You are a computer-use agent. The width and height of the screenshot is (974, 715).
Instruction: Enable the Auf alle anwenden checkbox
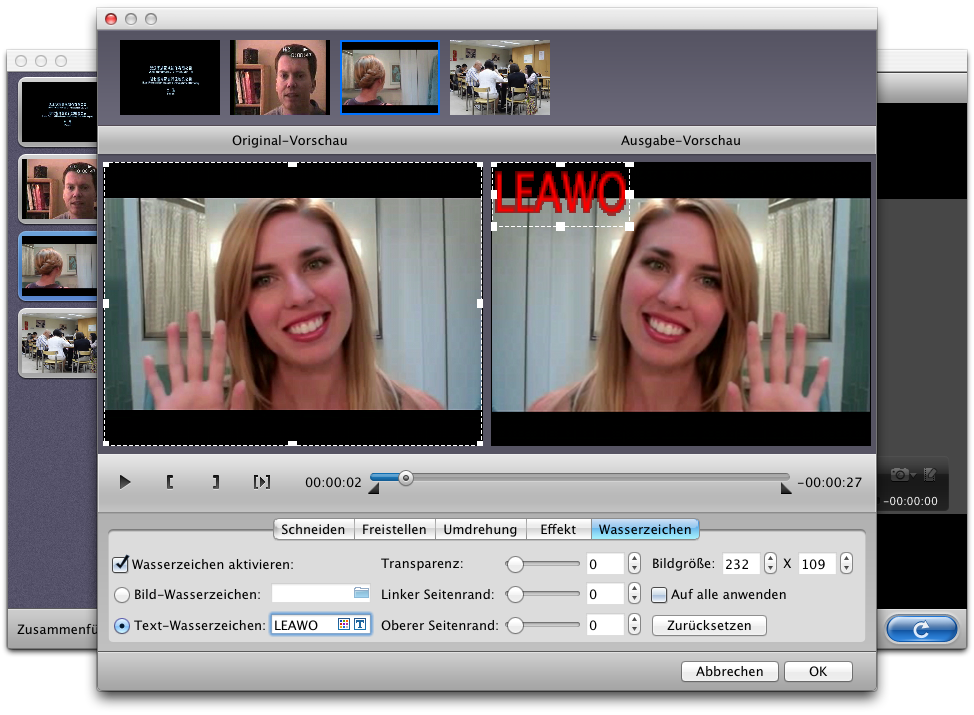(x=659, y=595)
